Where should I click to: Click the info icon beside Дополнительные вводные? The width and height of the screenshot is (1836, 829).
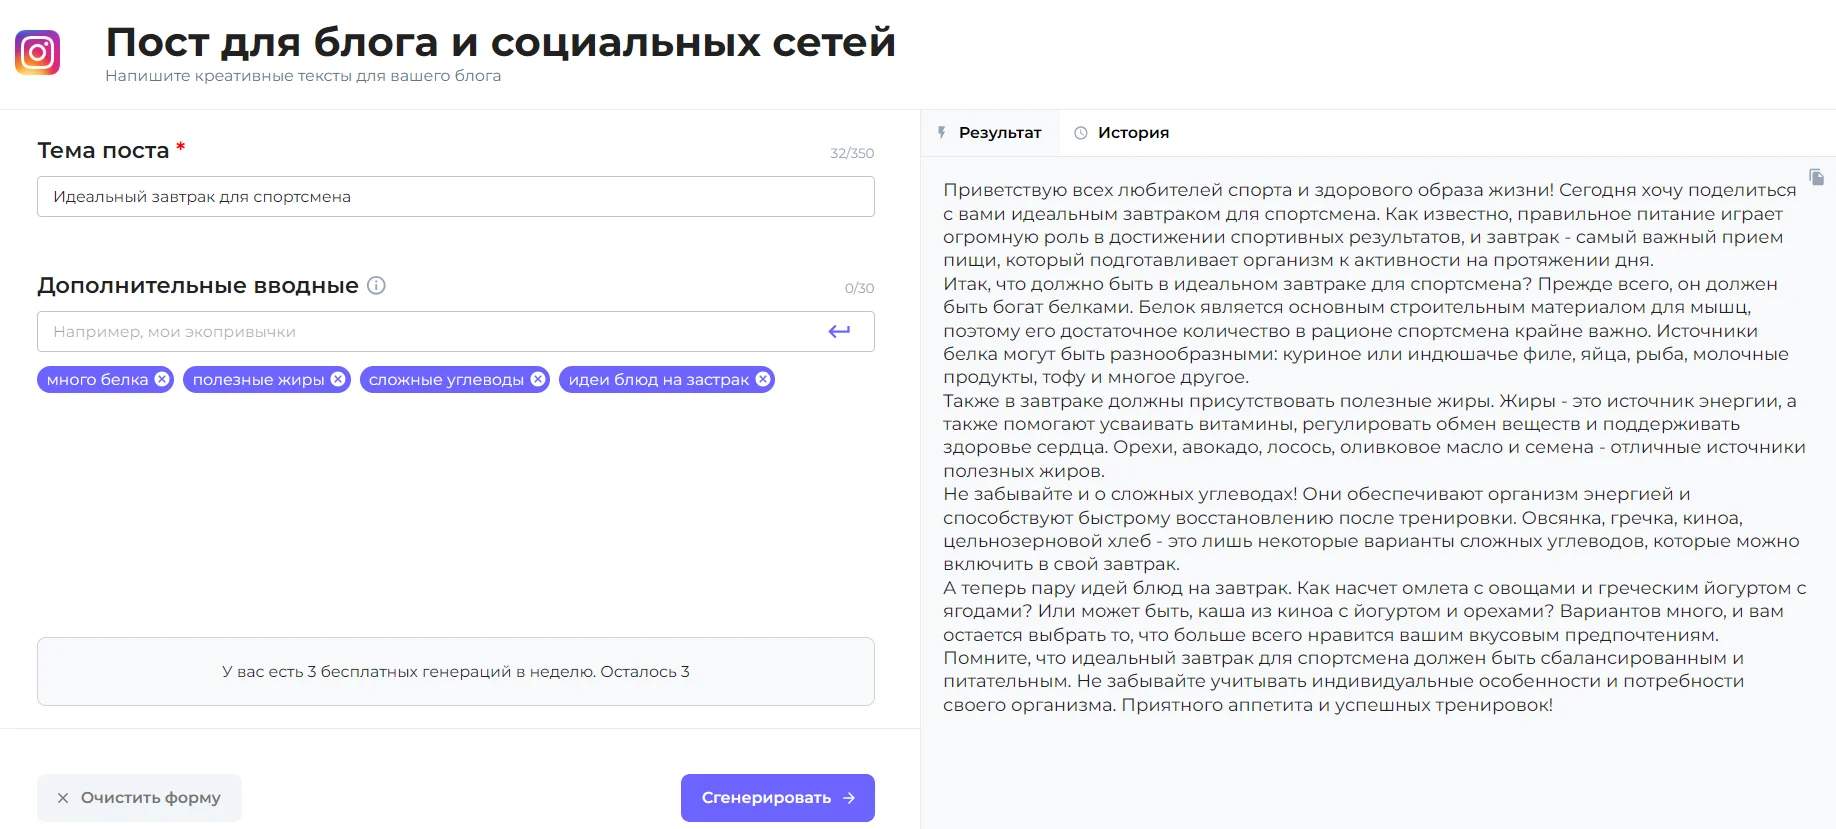point(376,285)
